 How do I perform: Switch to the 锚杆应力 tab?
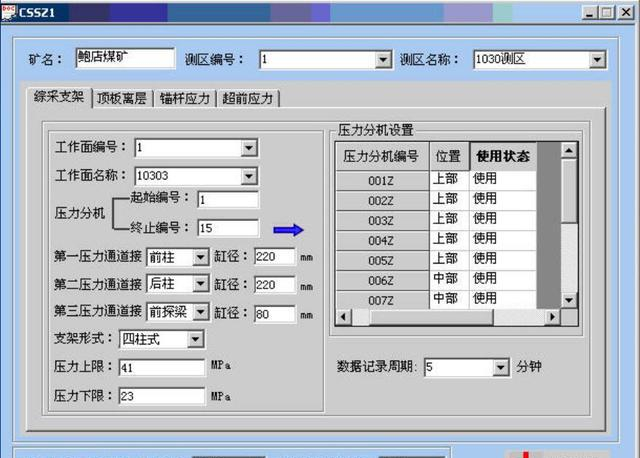coord(184,98)
